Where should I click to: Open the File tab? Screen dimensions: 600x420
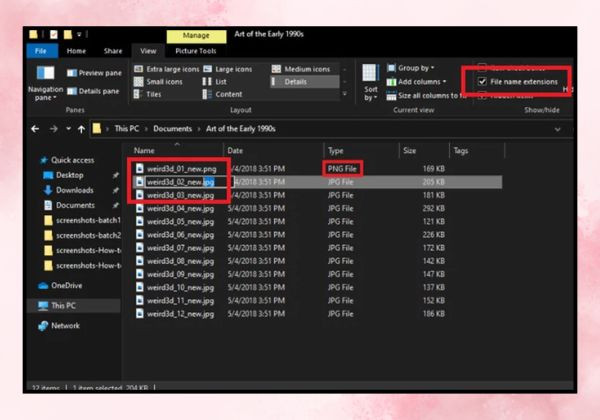pyautogui.click(x=41, y=51)
